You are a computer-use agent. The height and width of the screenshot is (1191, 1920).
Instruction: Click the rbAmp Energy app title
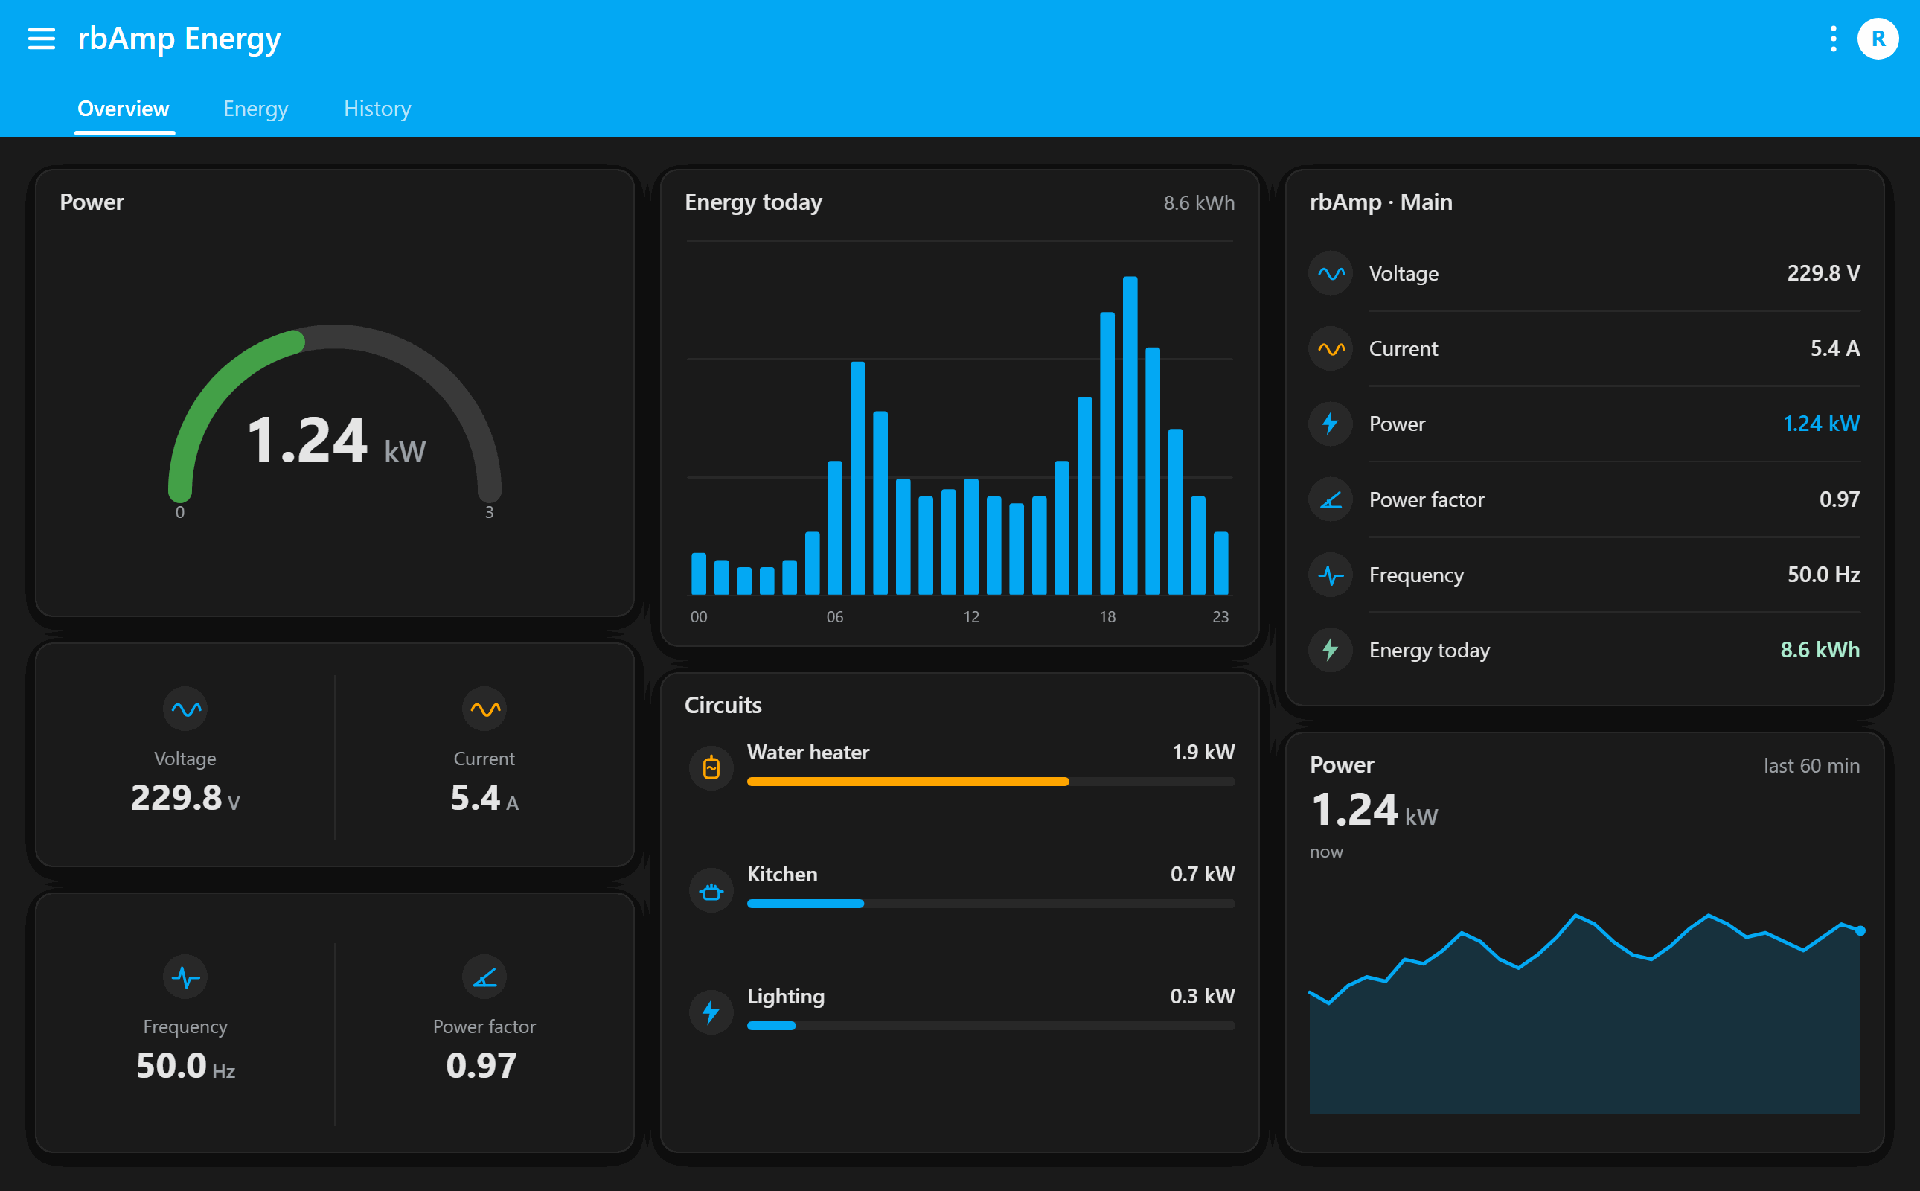pos(180,39)
